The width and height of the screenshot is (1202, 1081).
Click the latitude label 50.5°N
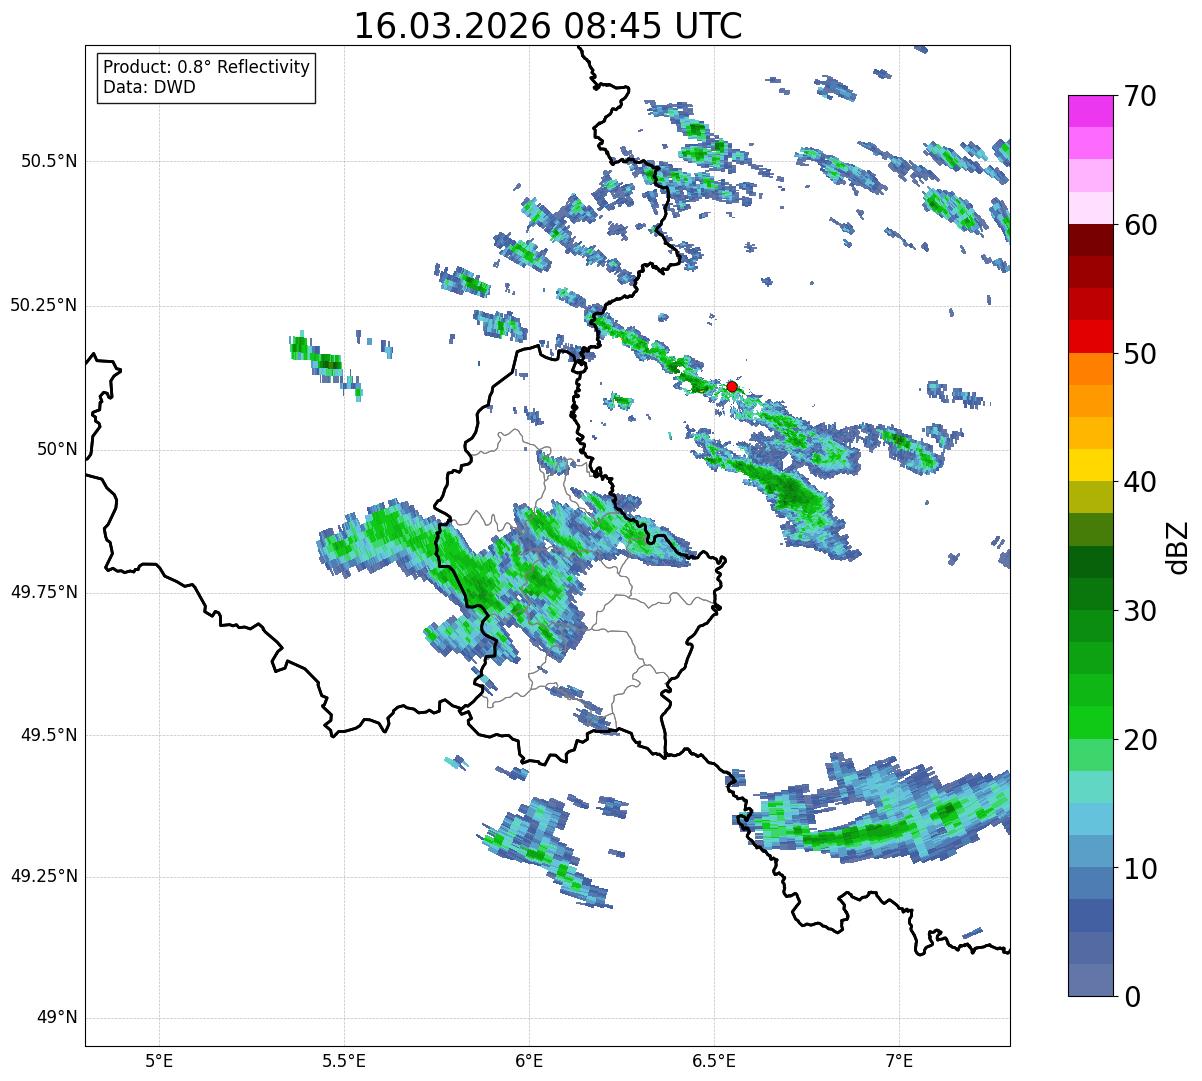50,161
